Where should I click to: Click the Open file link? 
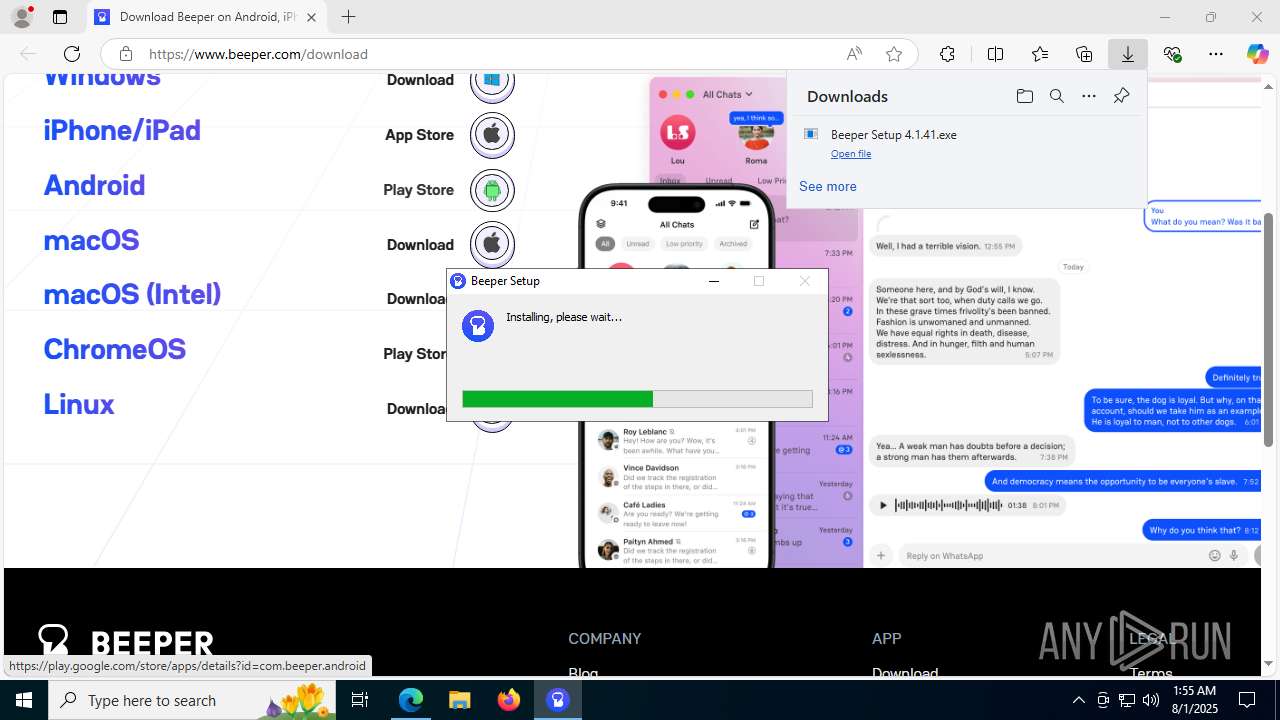pos(851,154)
